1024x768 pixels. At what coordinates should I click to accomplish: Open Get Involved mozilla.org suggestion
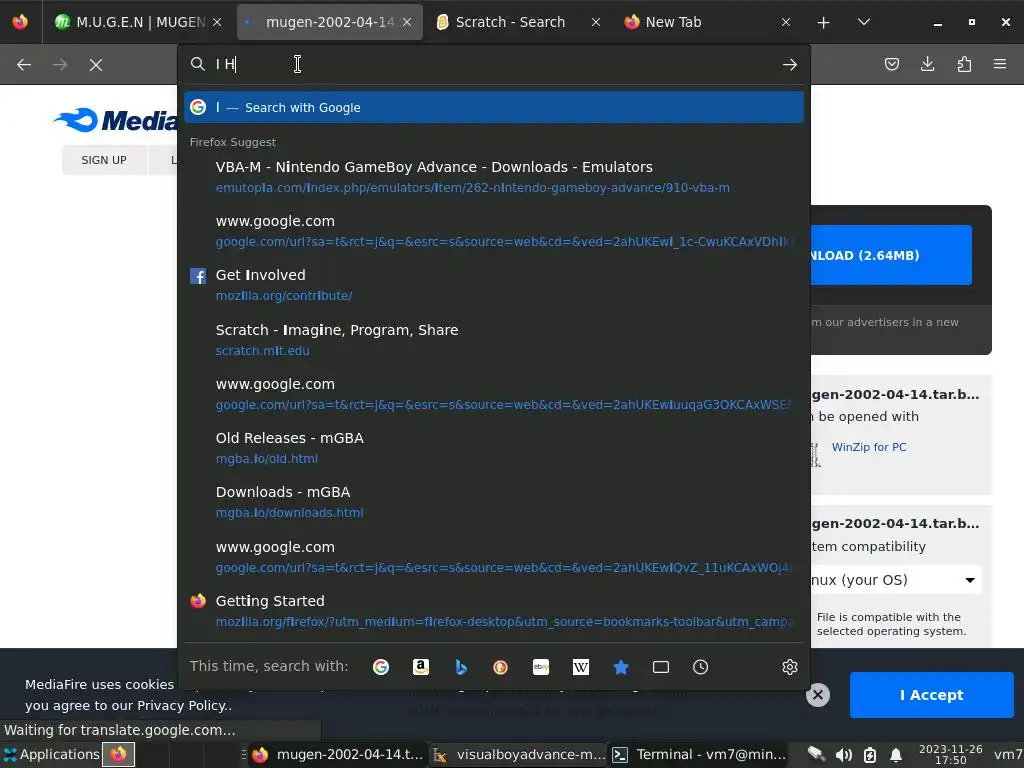point(494,285)
